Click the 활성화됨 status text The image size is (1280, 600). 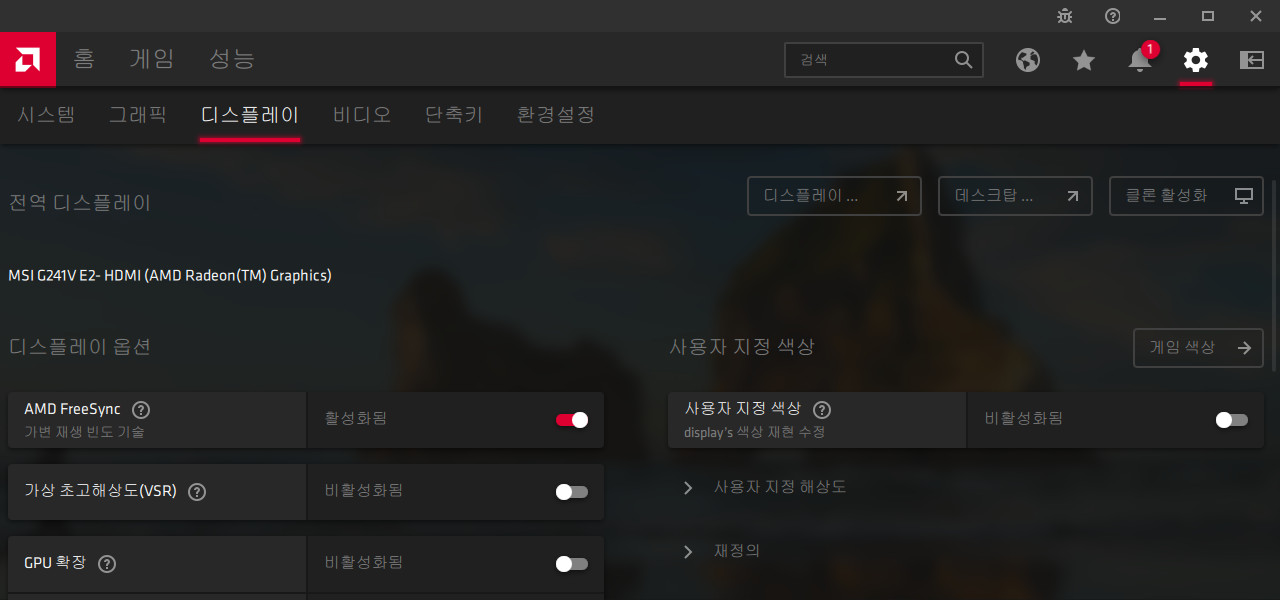pyautogui.click(x=356, y=418)
